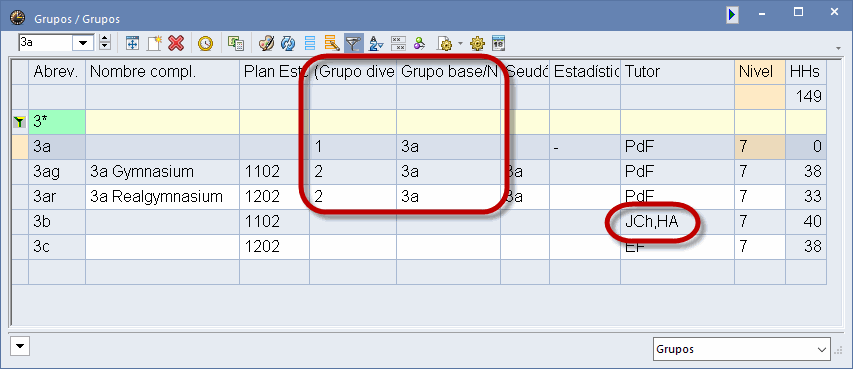Click the 3* filter text field
Image resolution: width=853 pixels, height=369 pixels.
[57, 122]
